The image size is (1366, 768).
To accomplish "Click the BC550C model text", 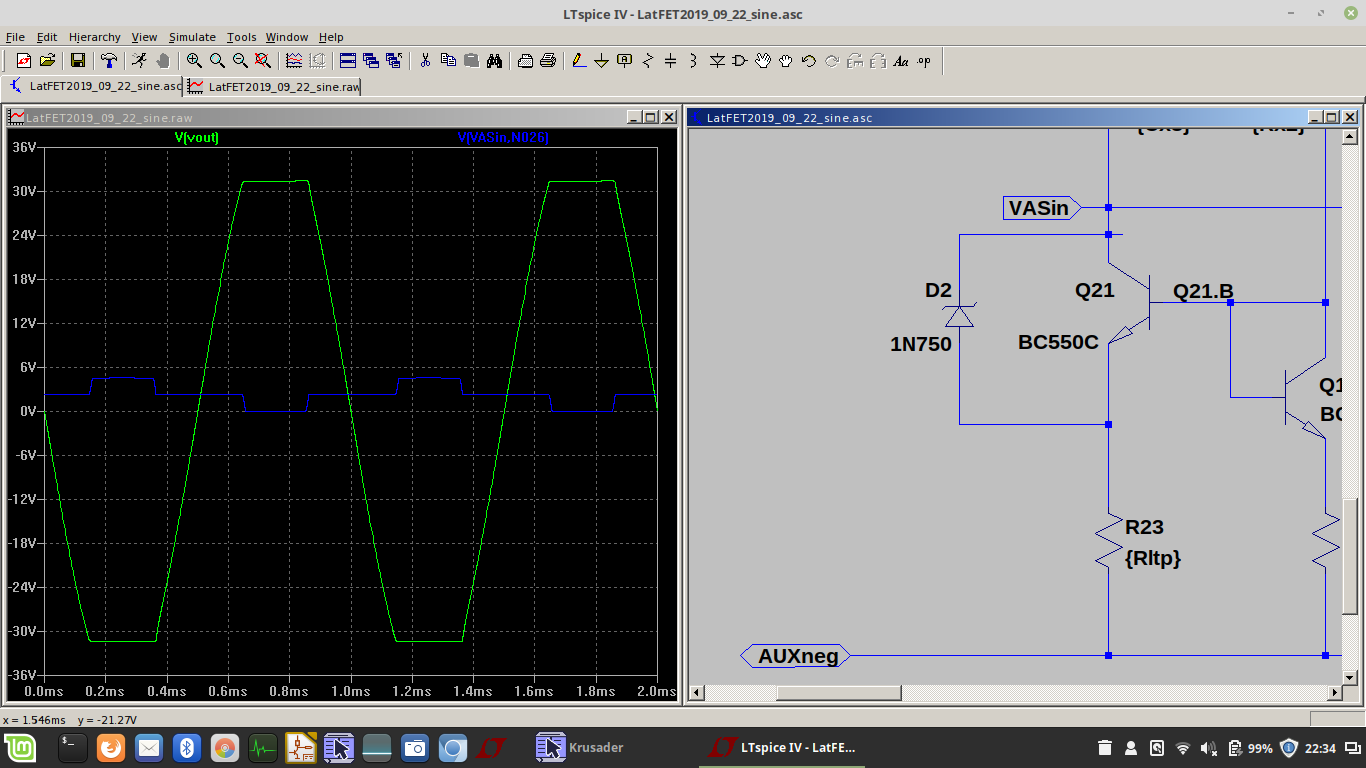I will tap(1058, 342).
